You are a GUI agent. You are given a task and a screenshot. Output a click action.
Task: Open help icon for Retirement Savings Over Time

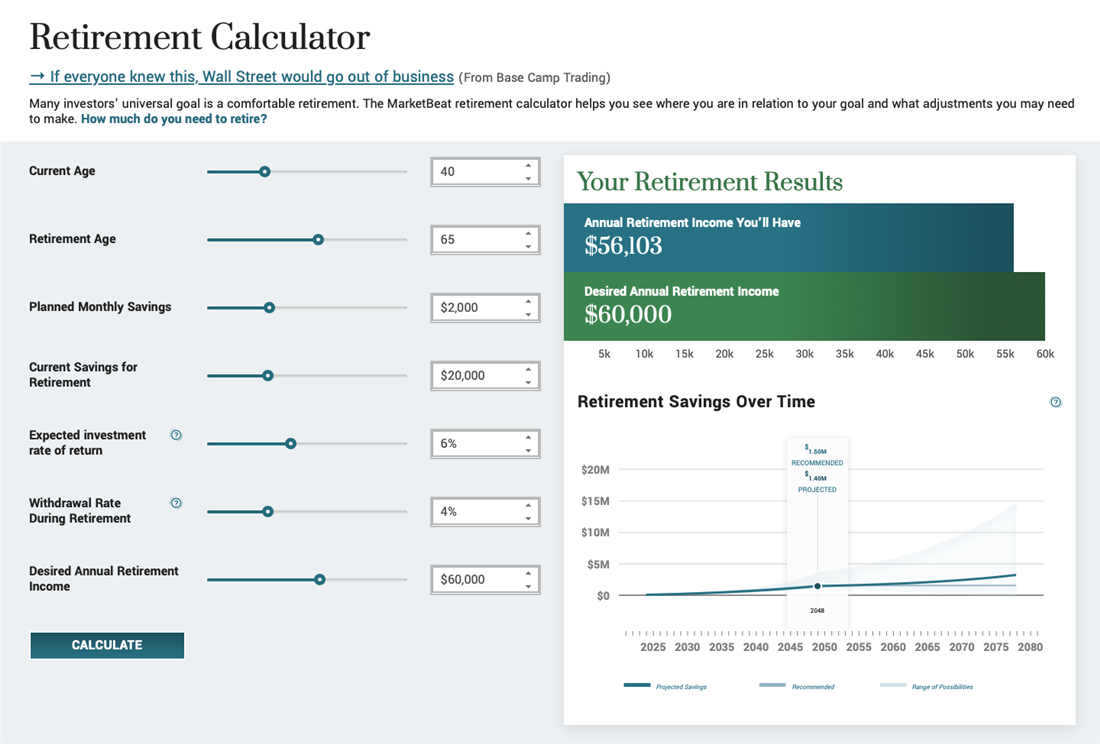coord(1055,402)
